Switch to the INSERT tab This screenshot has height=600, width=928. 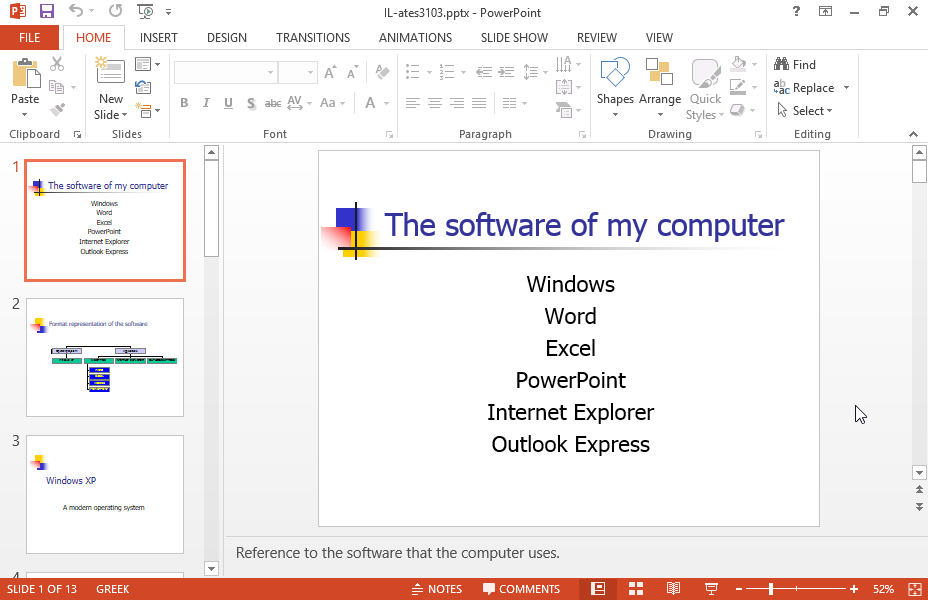[159, 38]
